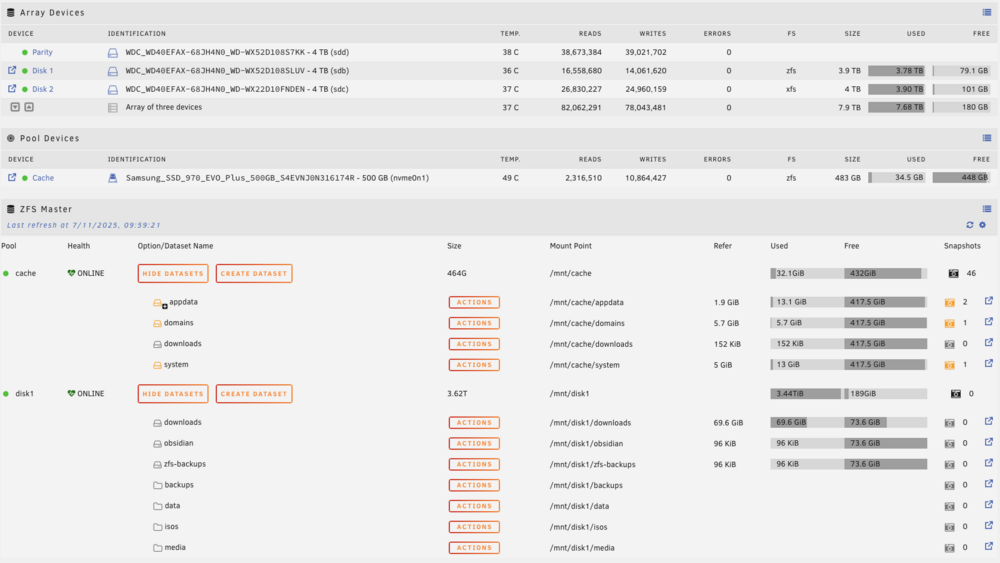1000x563 pixels.
Task: Open the Cache device link
Action: (x=43, y=178)
